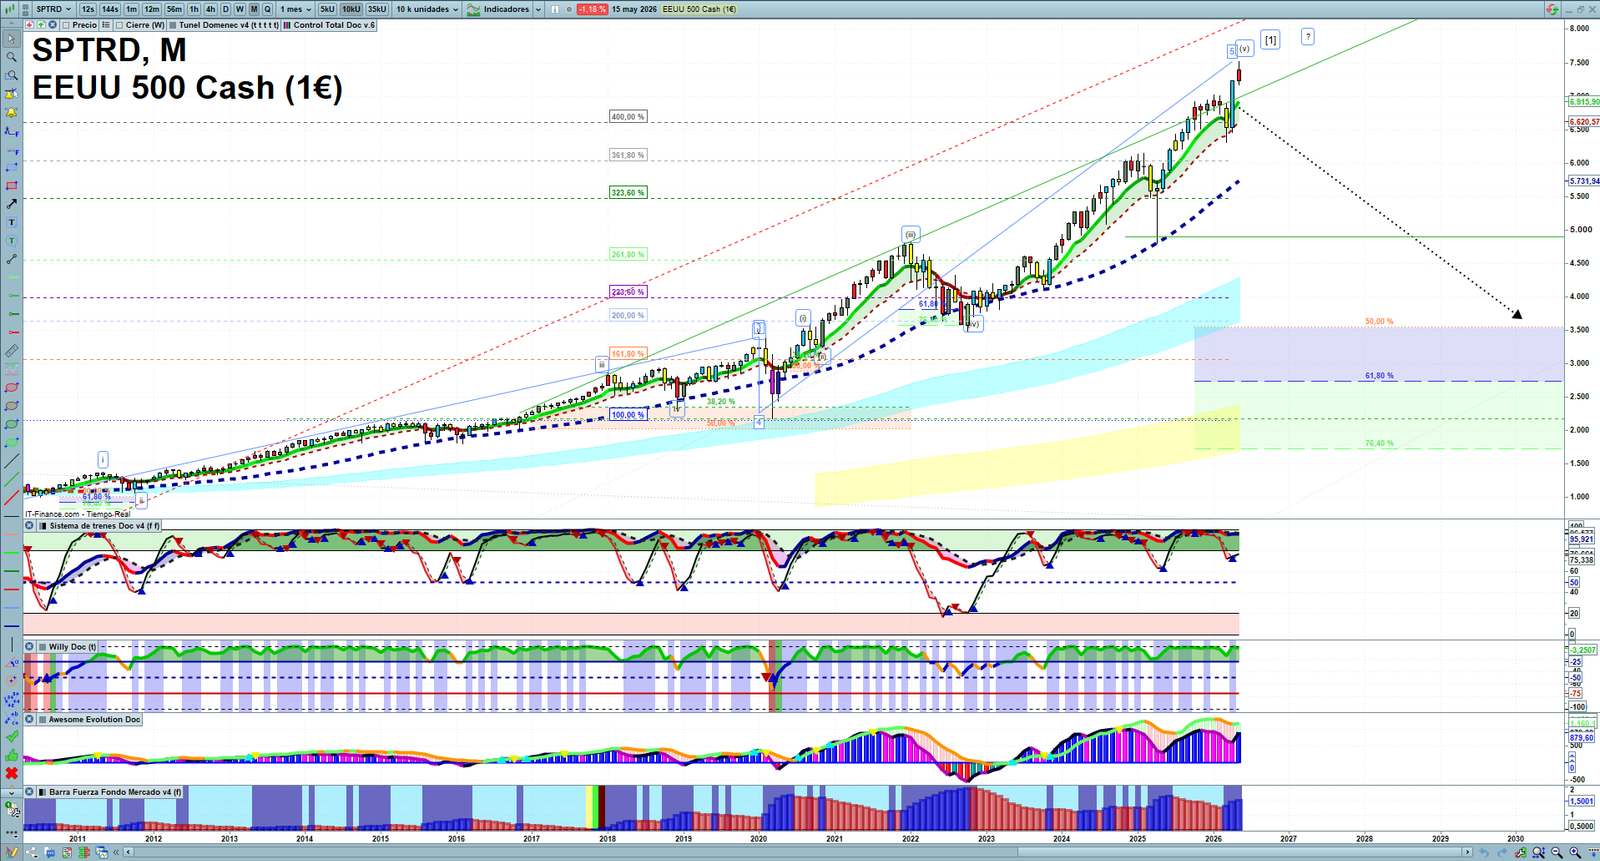Select the magnifier zoom tool
Image resolution: width=1600 pixels, height=861 pixels.
11,57
